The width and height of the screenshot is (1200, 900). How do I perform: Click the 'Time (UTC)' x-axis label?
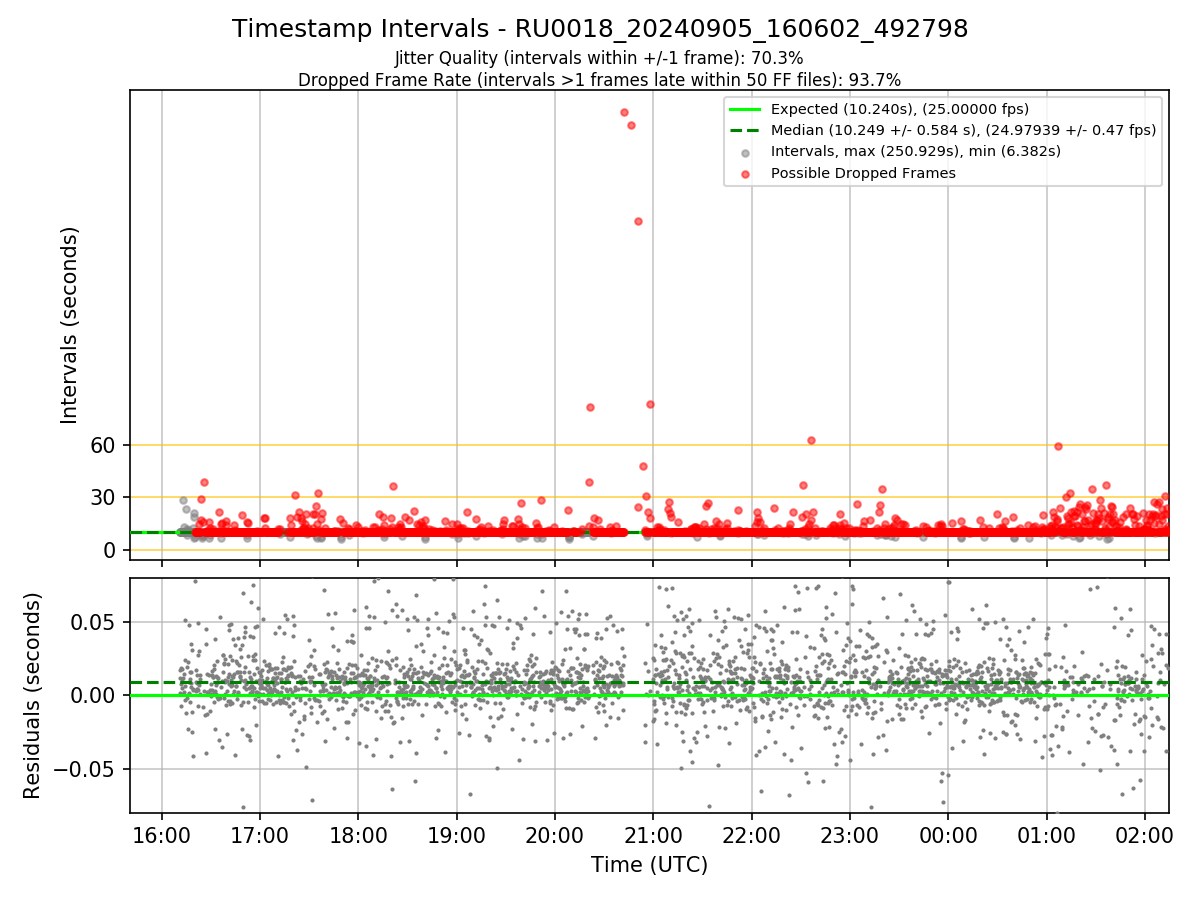(x=649, y=865)
